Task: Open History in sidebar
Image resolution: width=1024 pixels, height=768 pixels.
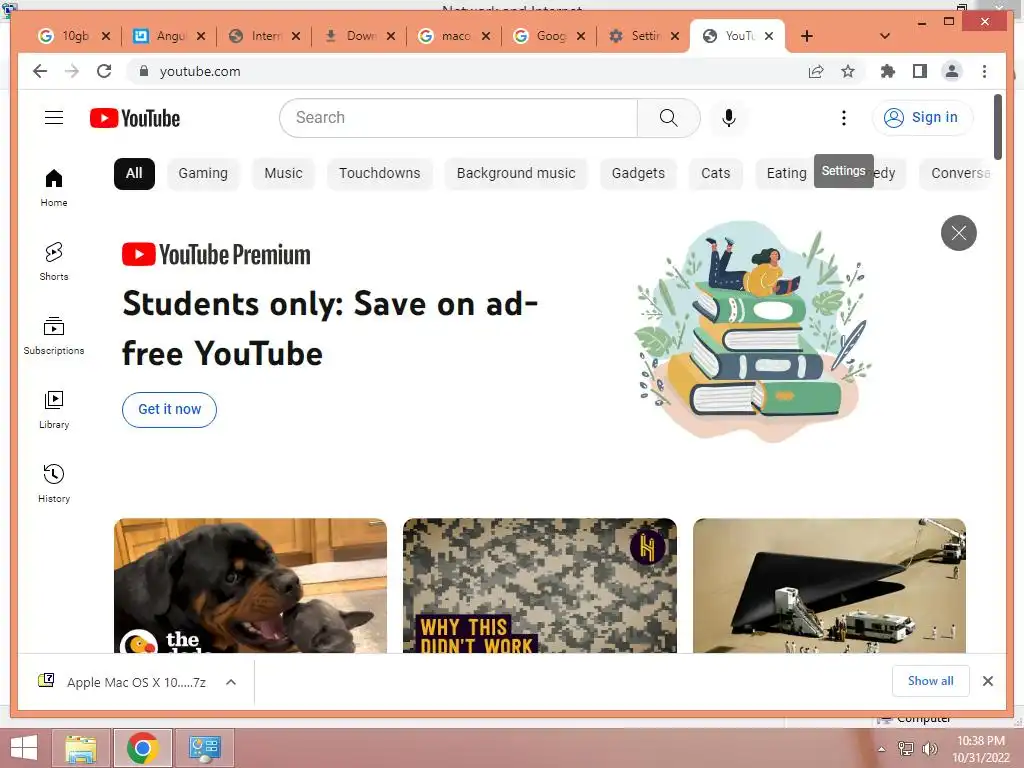Action: 54,483
